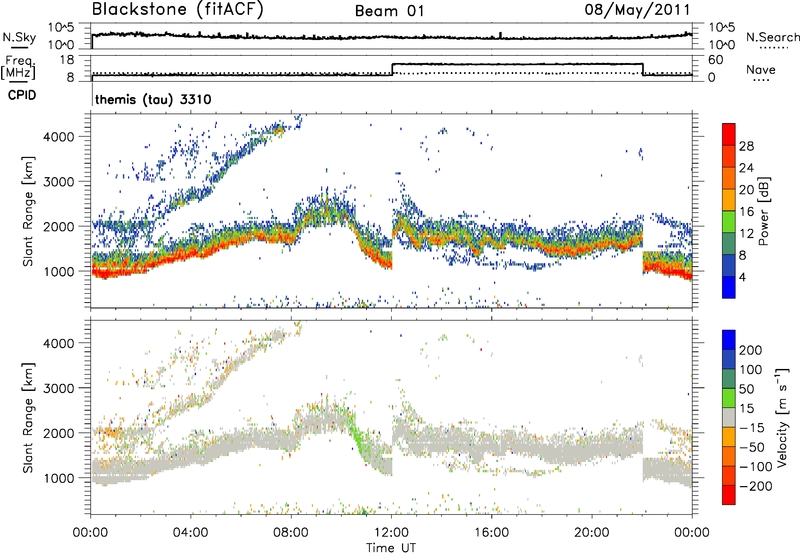
Task: Click the '18' frequency axis tick
Action: pos(66,60)
